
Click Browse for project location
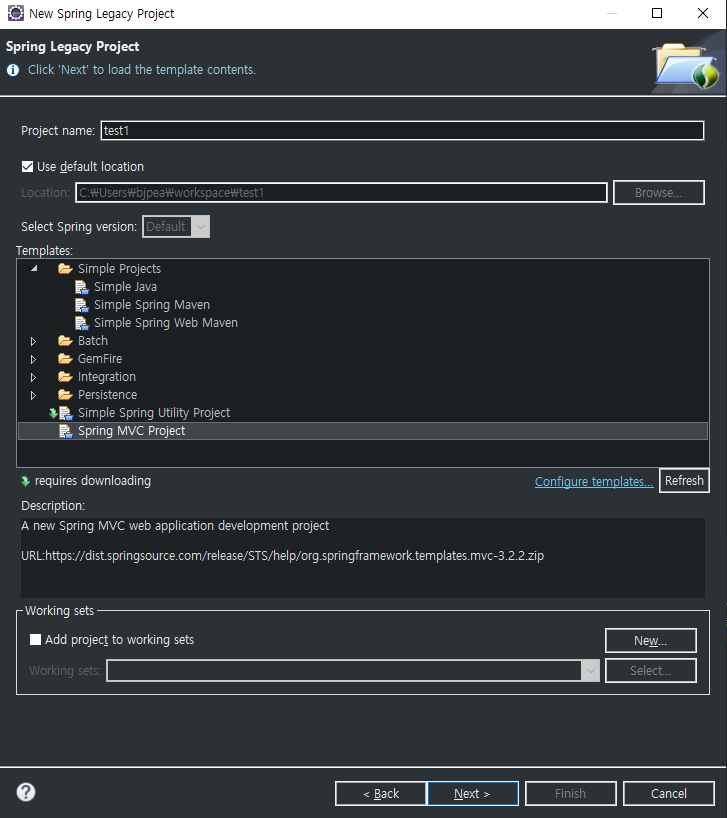pos(659,193)
